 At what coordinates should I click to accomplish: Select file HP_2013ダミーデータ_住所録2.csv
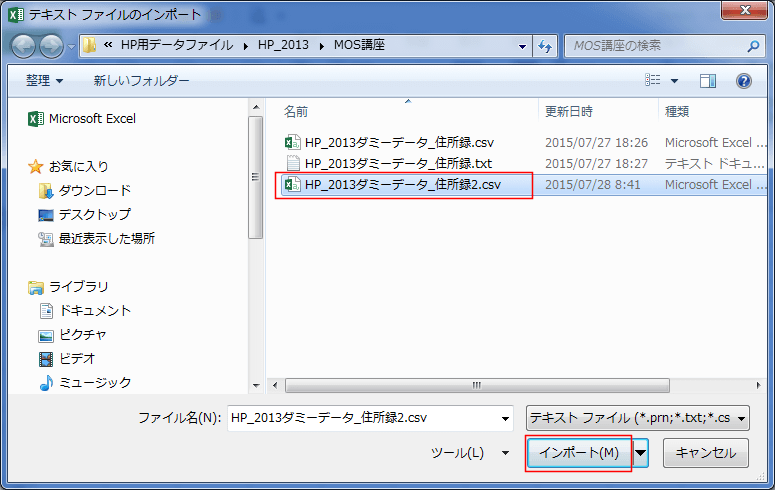click(403, 184)
